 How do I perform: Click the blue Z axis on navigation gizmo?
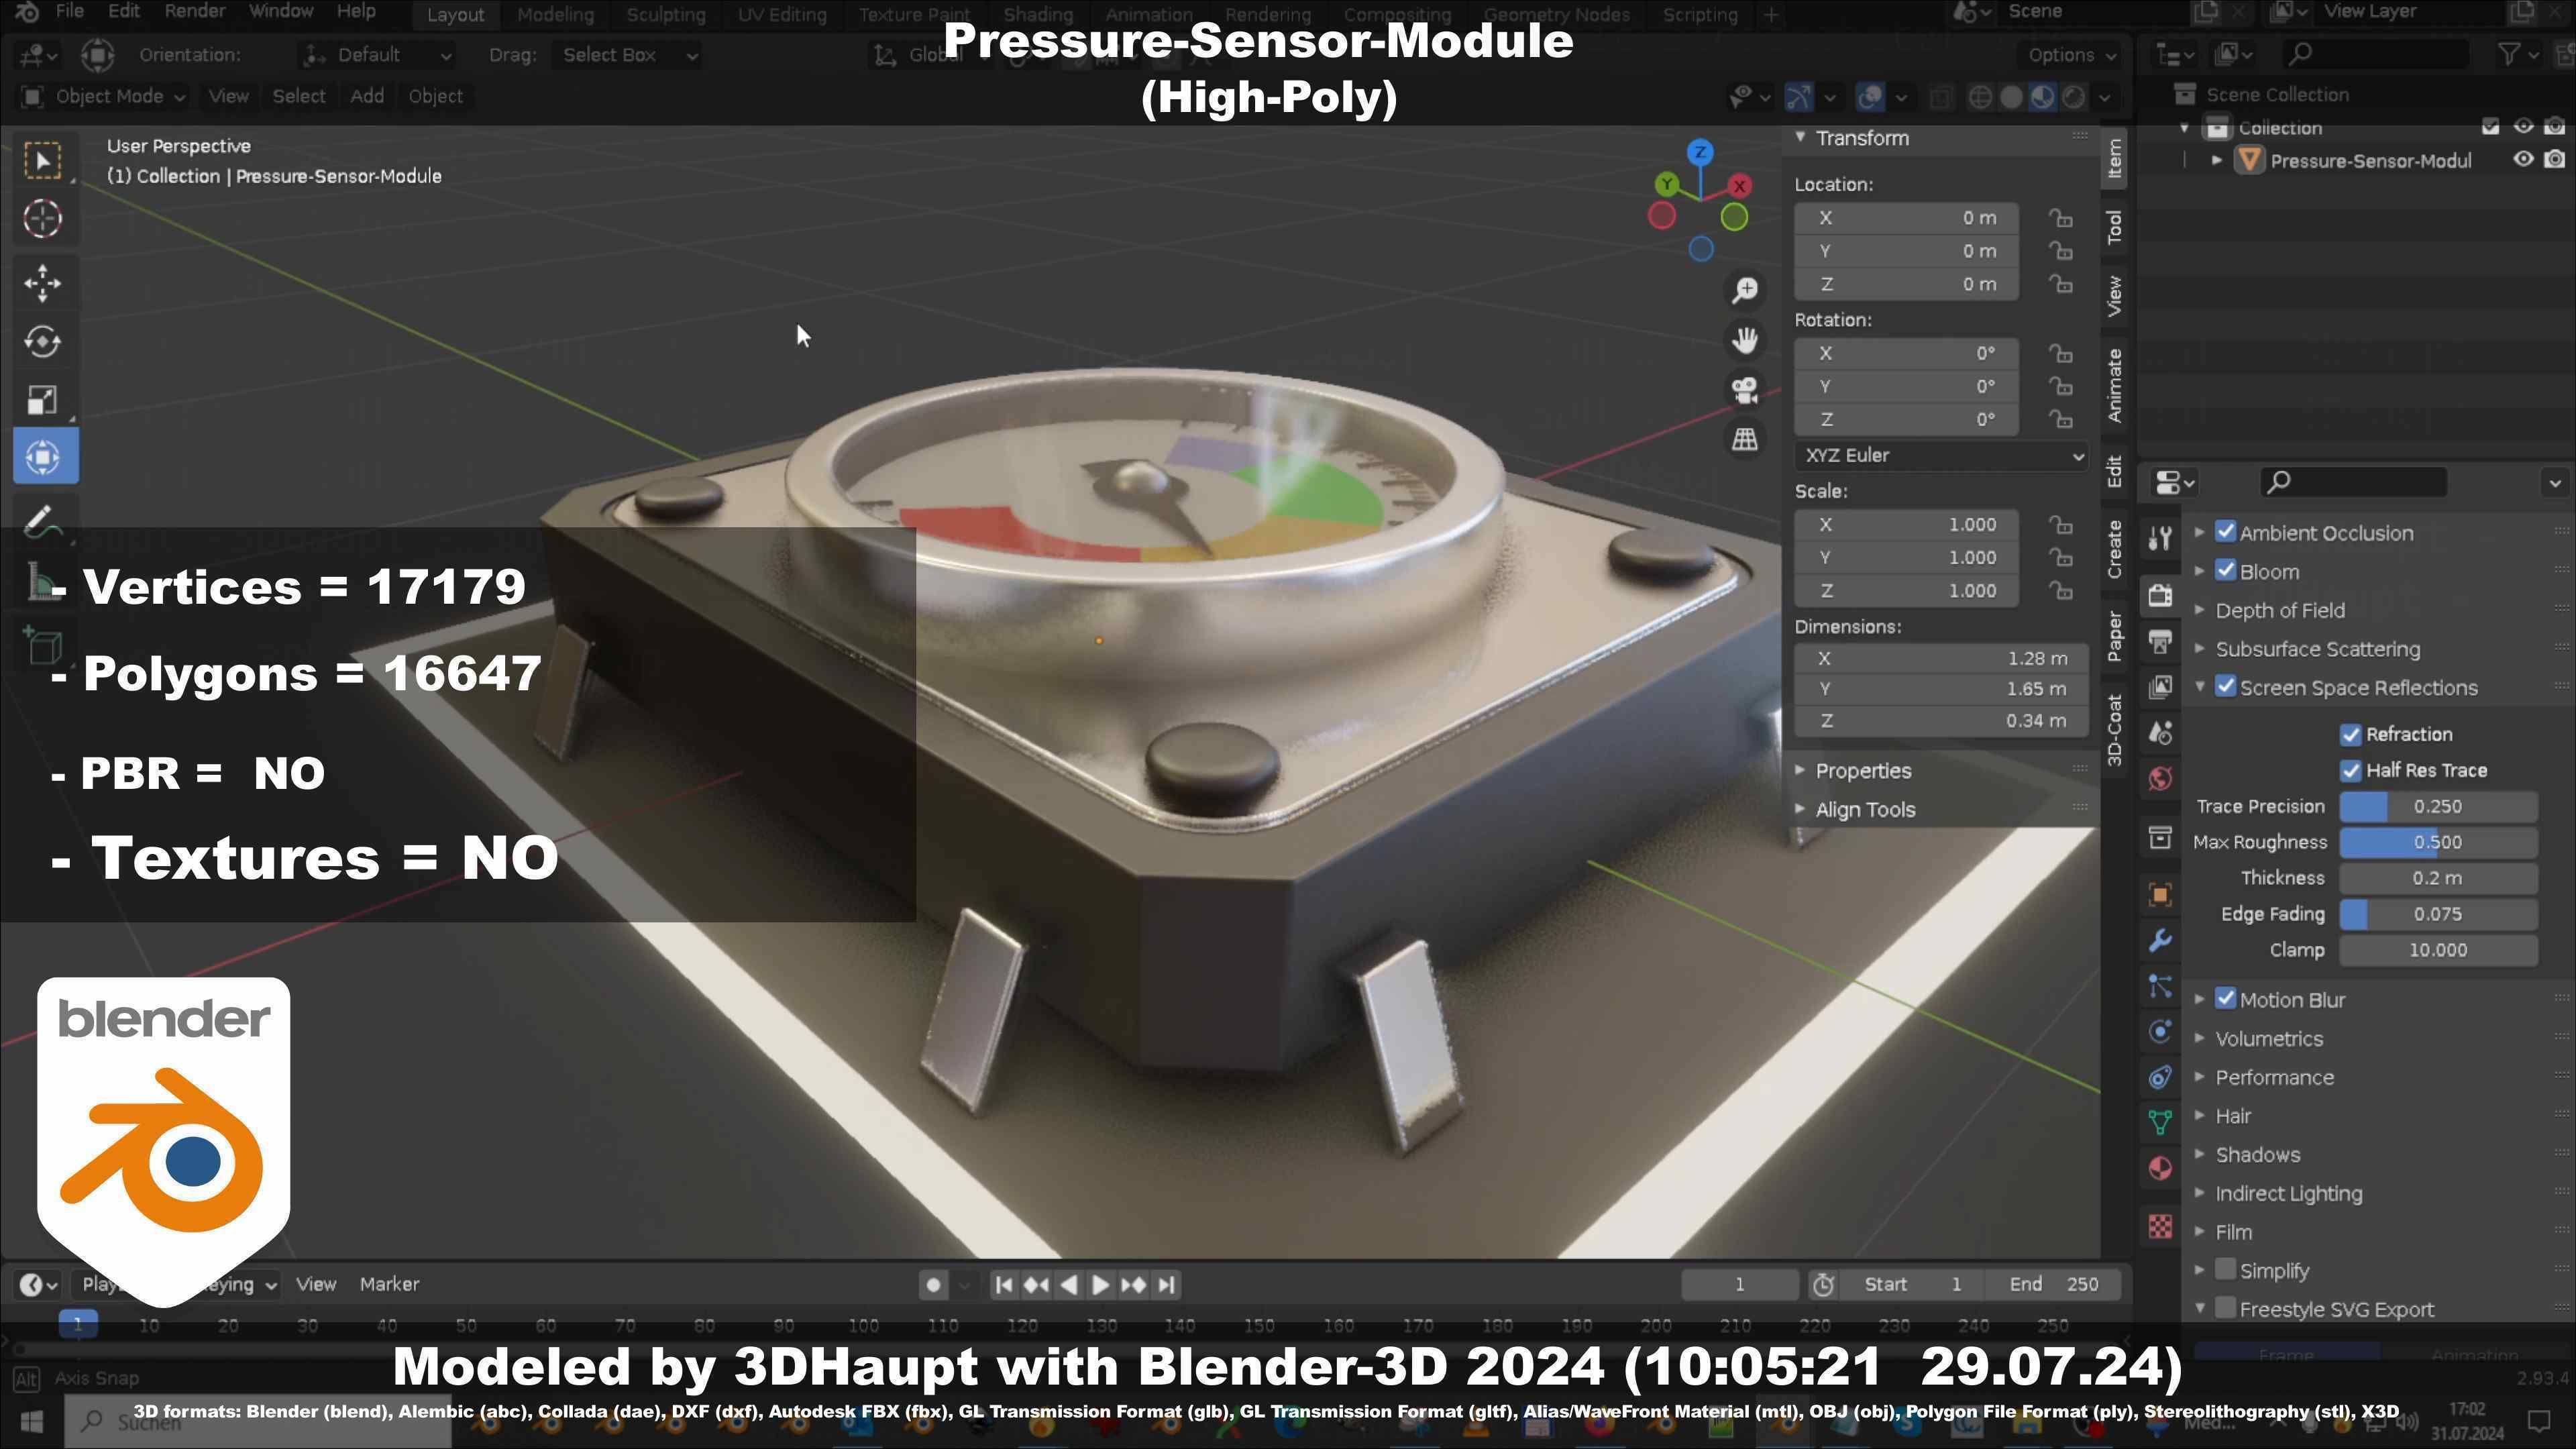(1700, 153)
